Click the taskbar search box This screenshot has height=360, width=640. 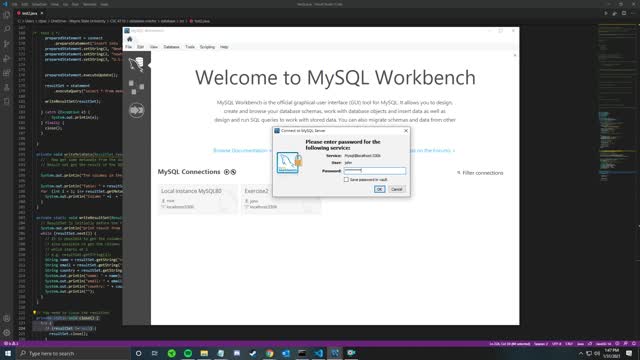coord(73,353)
